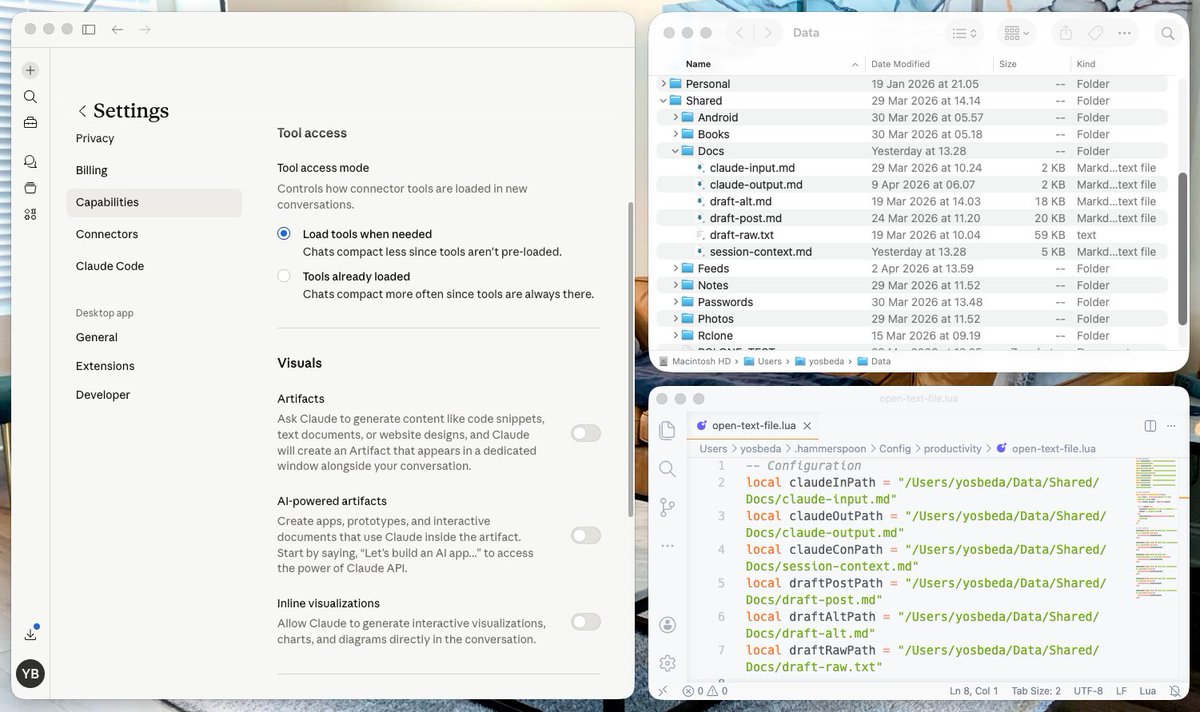This screenshot has width=1200, height=712.
Task: Open search in Claude's left sidebar
Action: click(x=30, y=97)
